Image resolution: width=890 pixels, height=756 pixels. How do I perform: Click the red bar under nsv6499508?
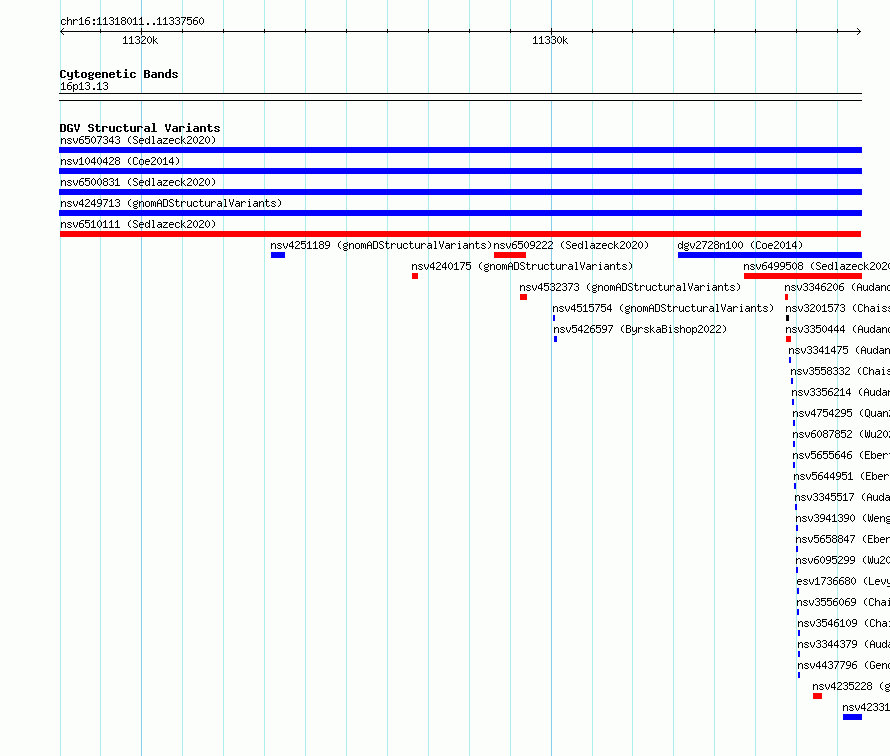[803, 276]
